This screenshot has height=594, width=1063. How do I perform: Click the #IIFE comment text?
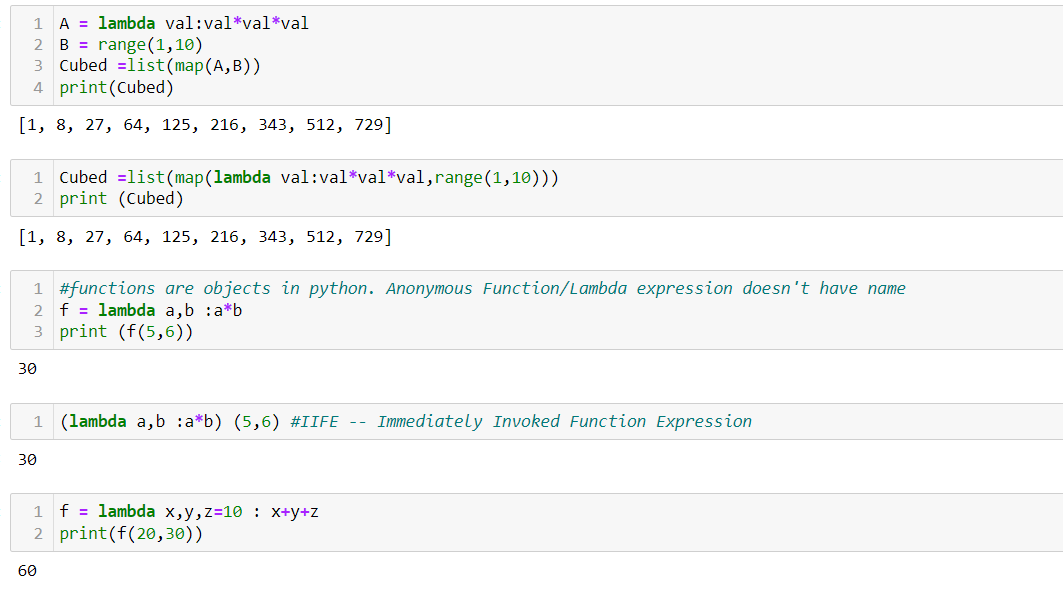pos(521,422)
